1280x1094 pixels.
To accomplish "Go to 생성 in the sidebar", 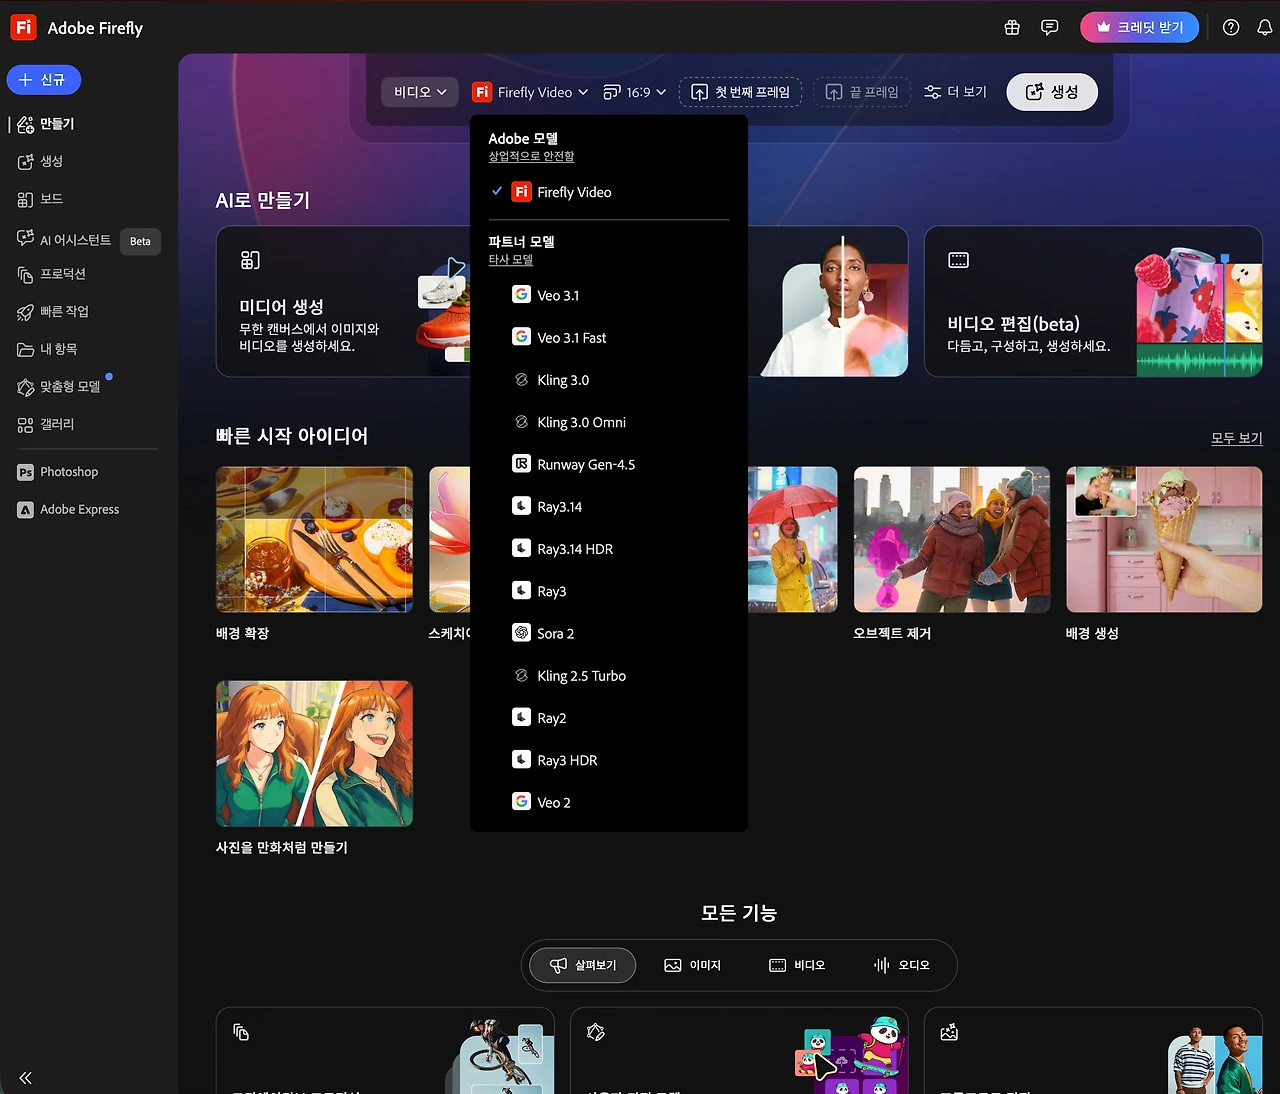I will click(x=40, y=161).
